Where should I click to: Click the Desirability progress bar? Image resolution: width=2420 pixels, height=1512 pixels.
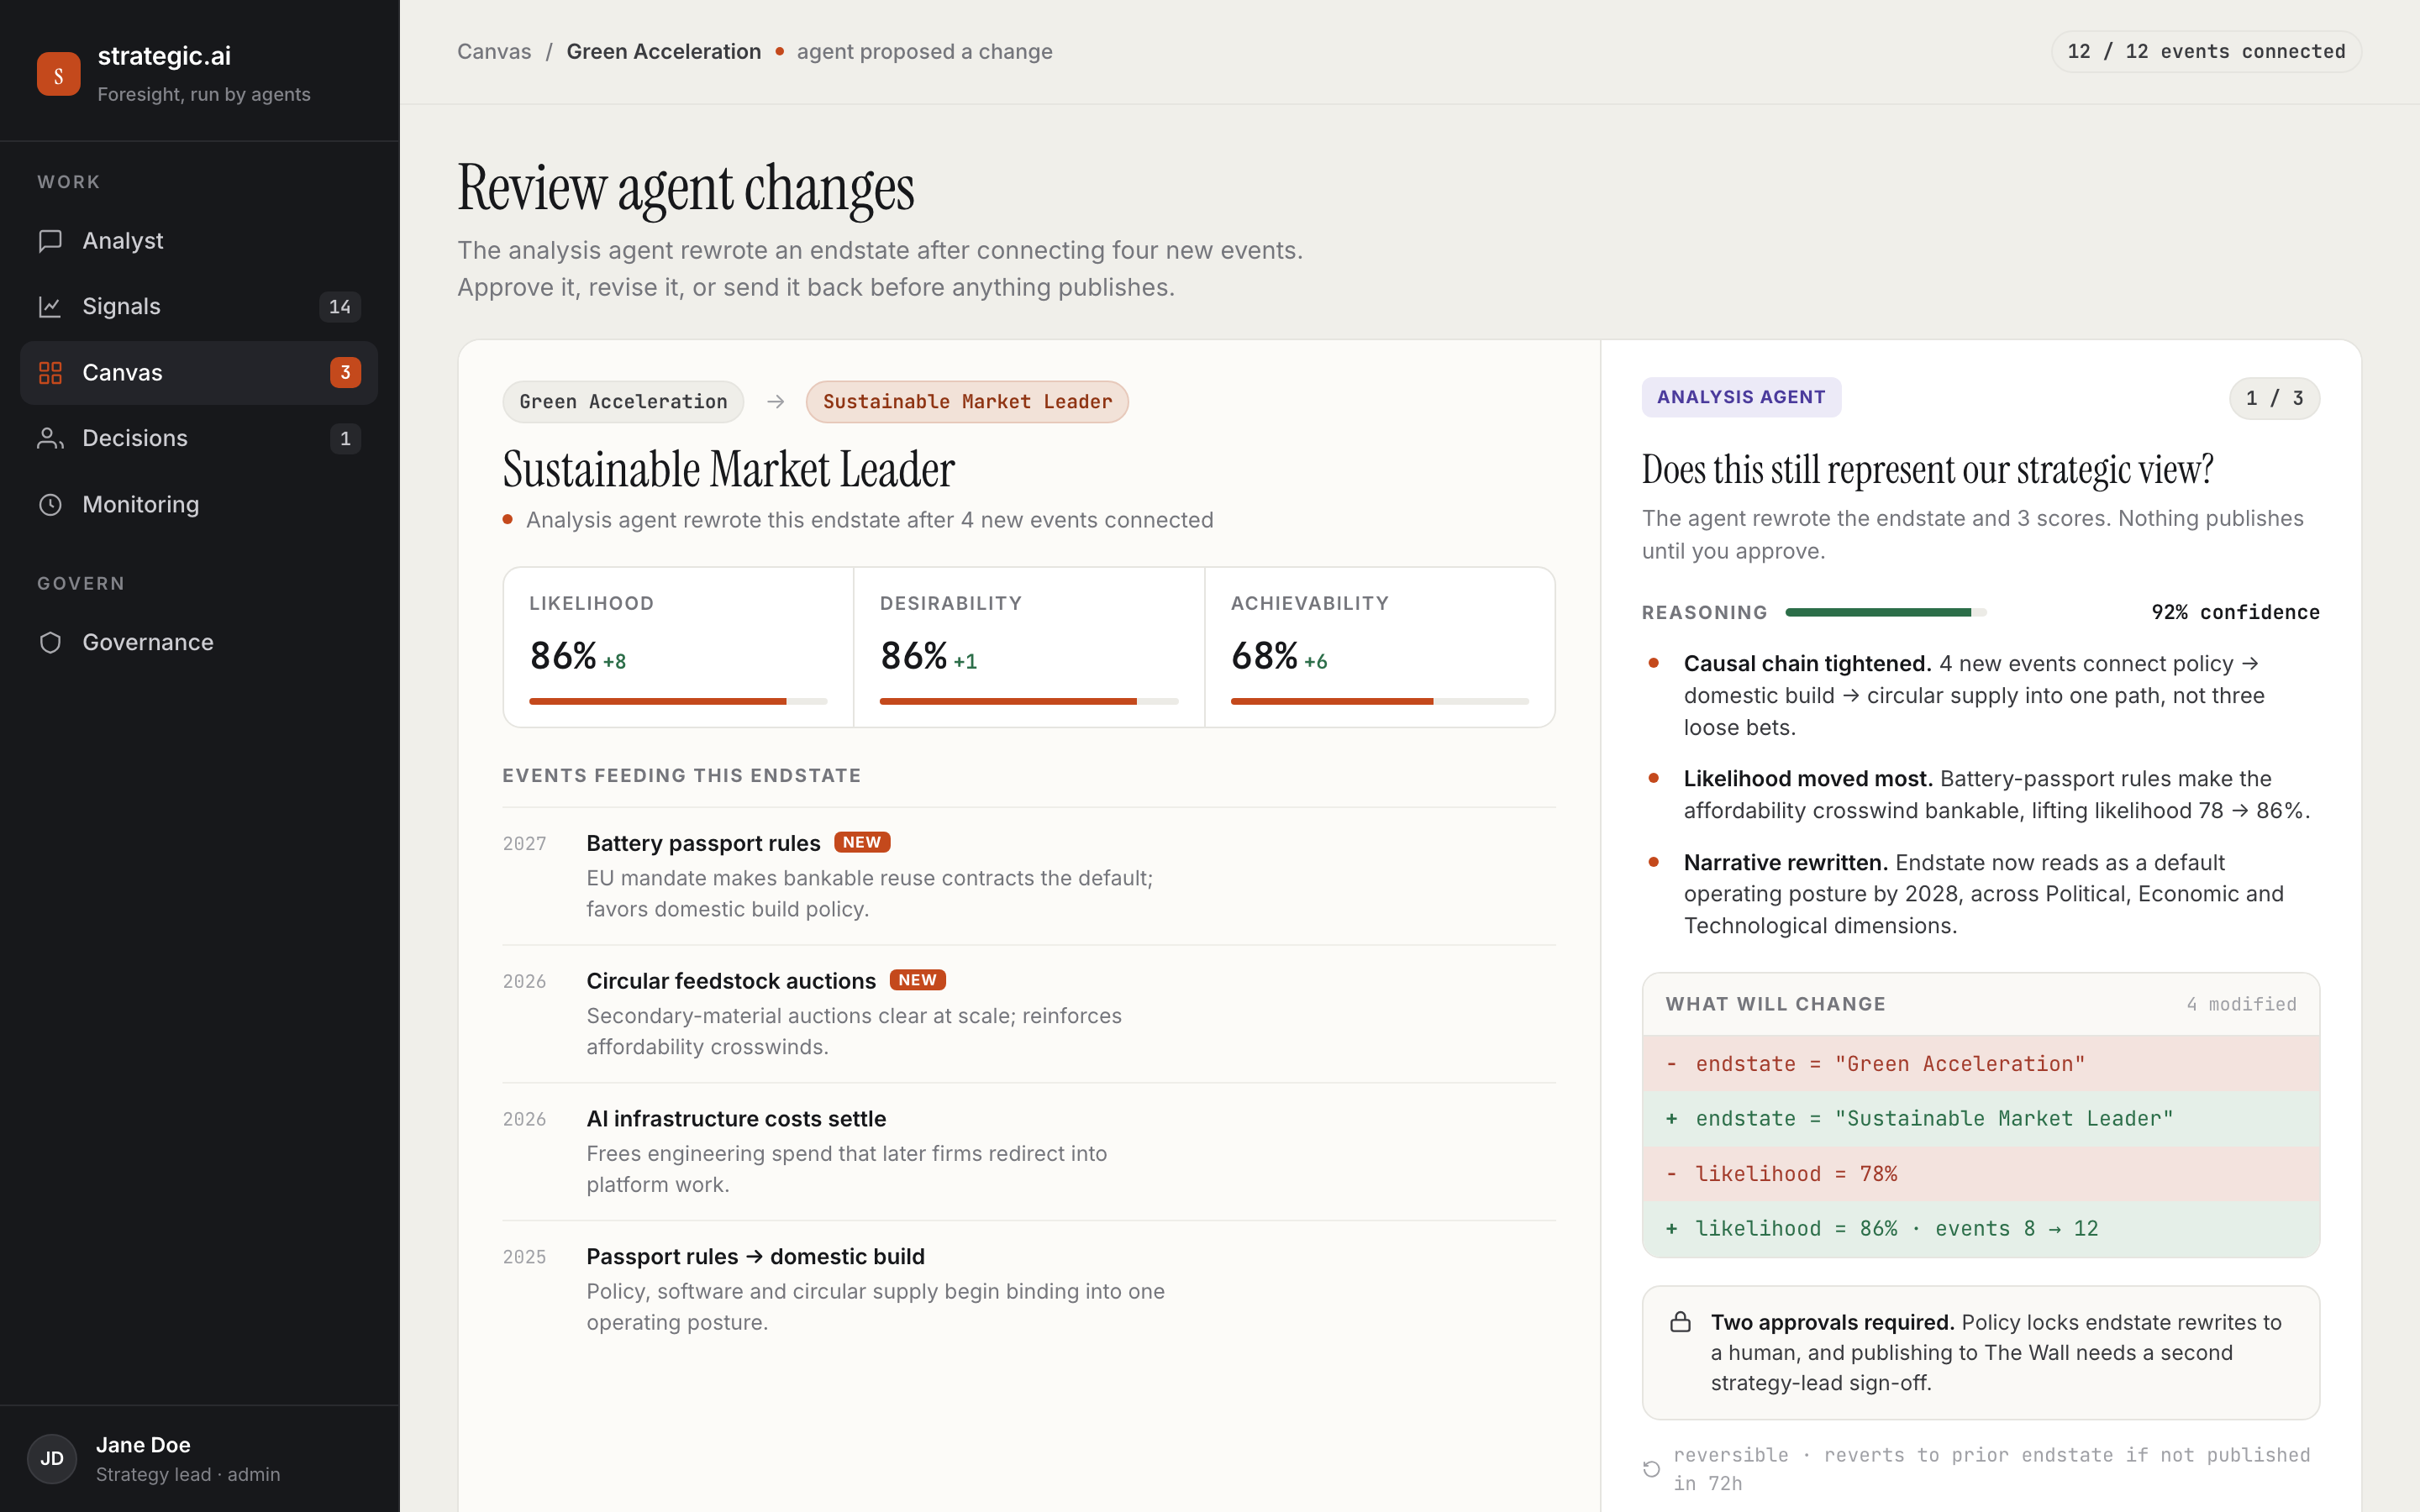click(x=1029, y=702)
